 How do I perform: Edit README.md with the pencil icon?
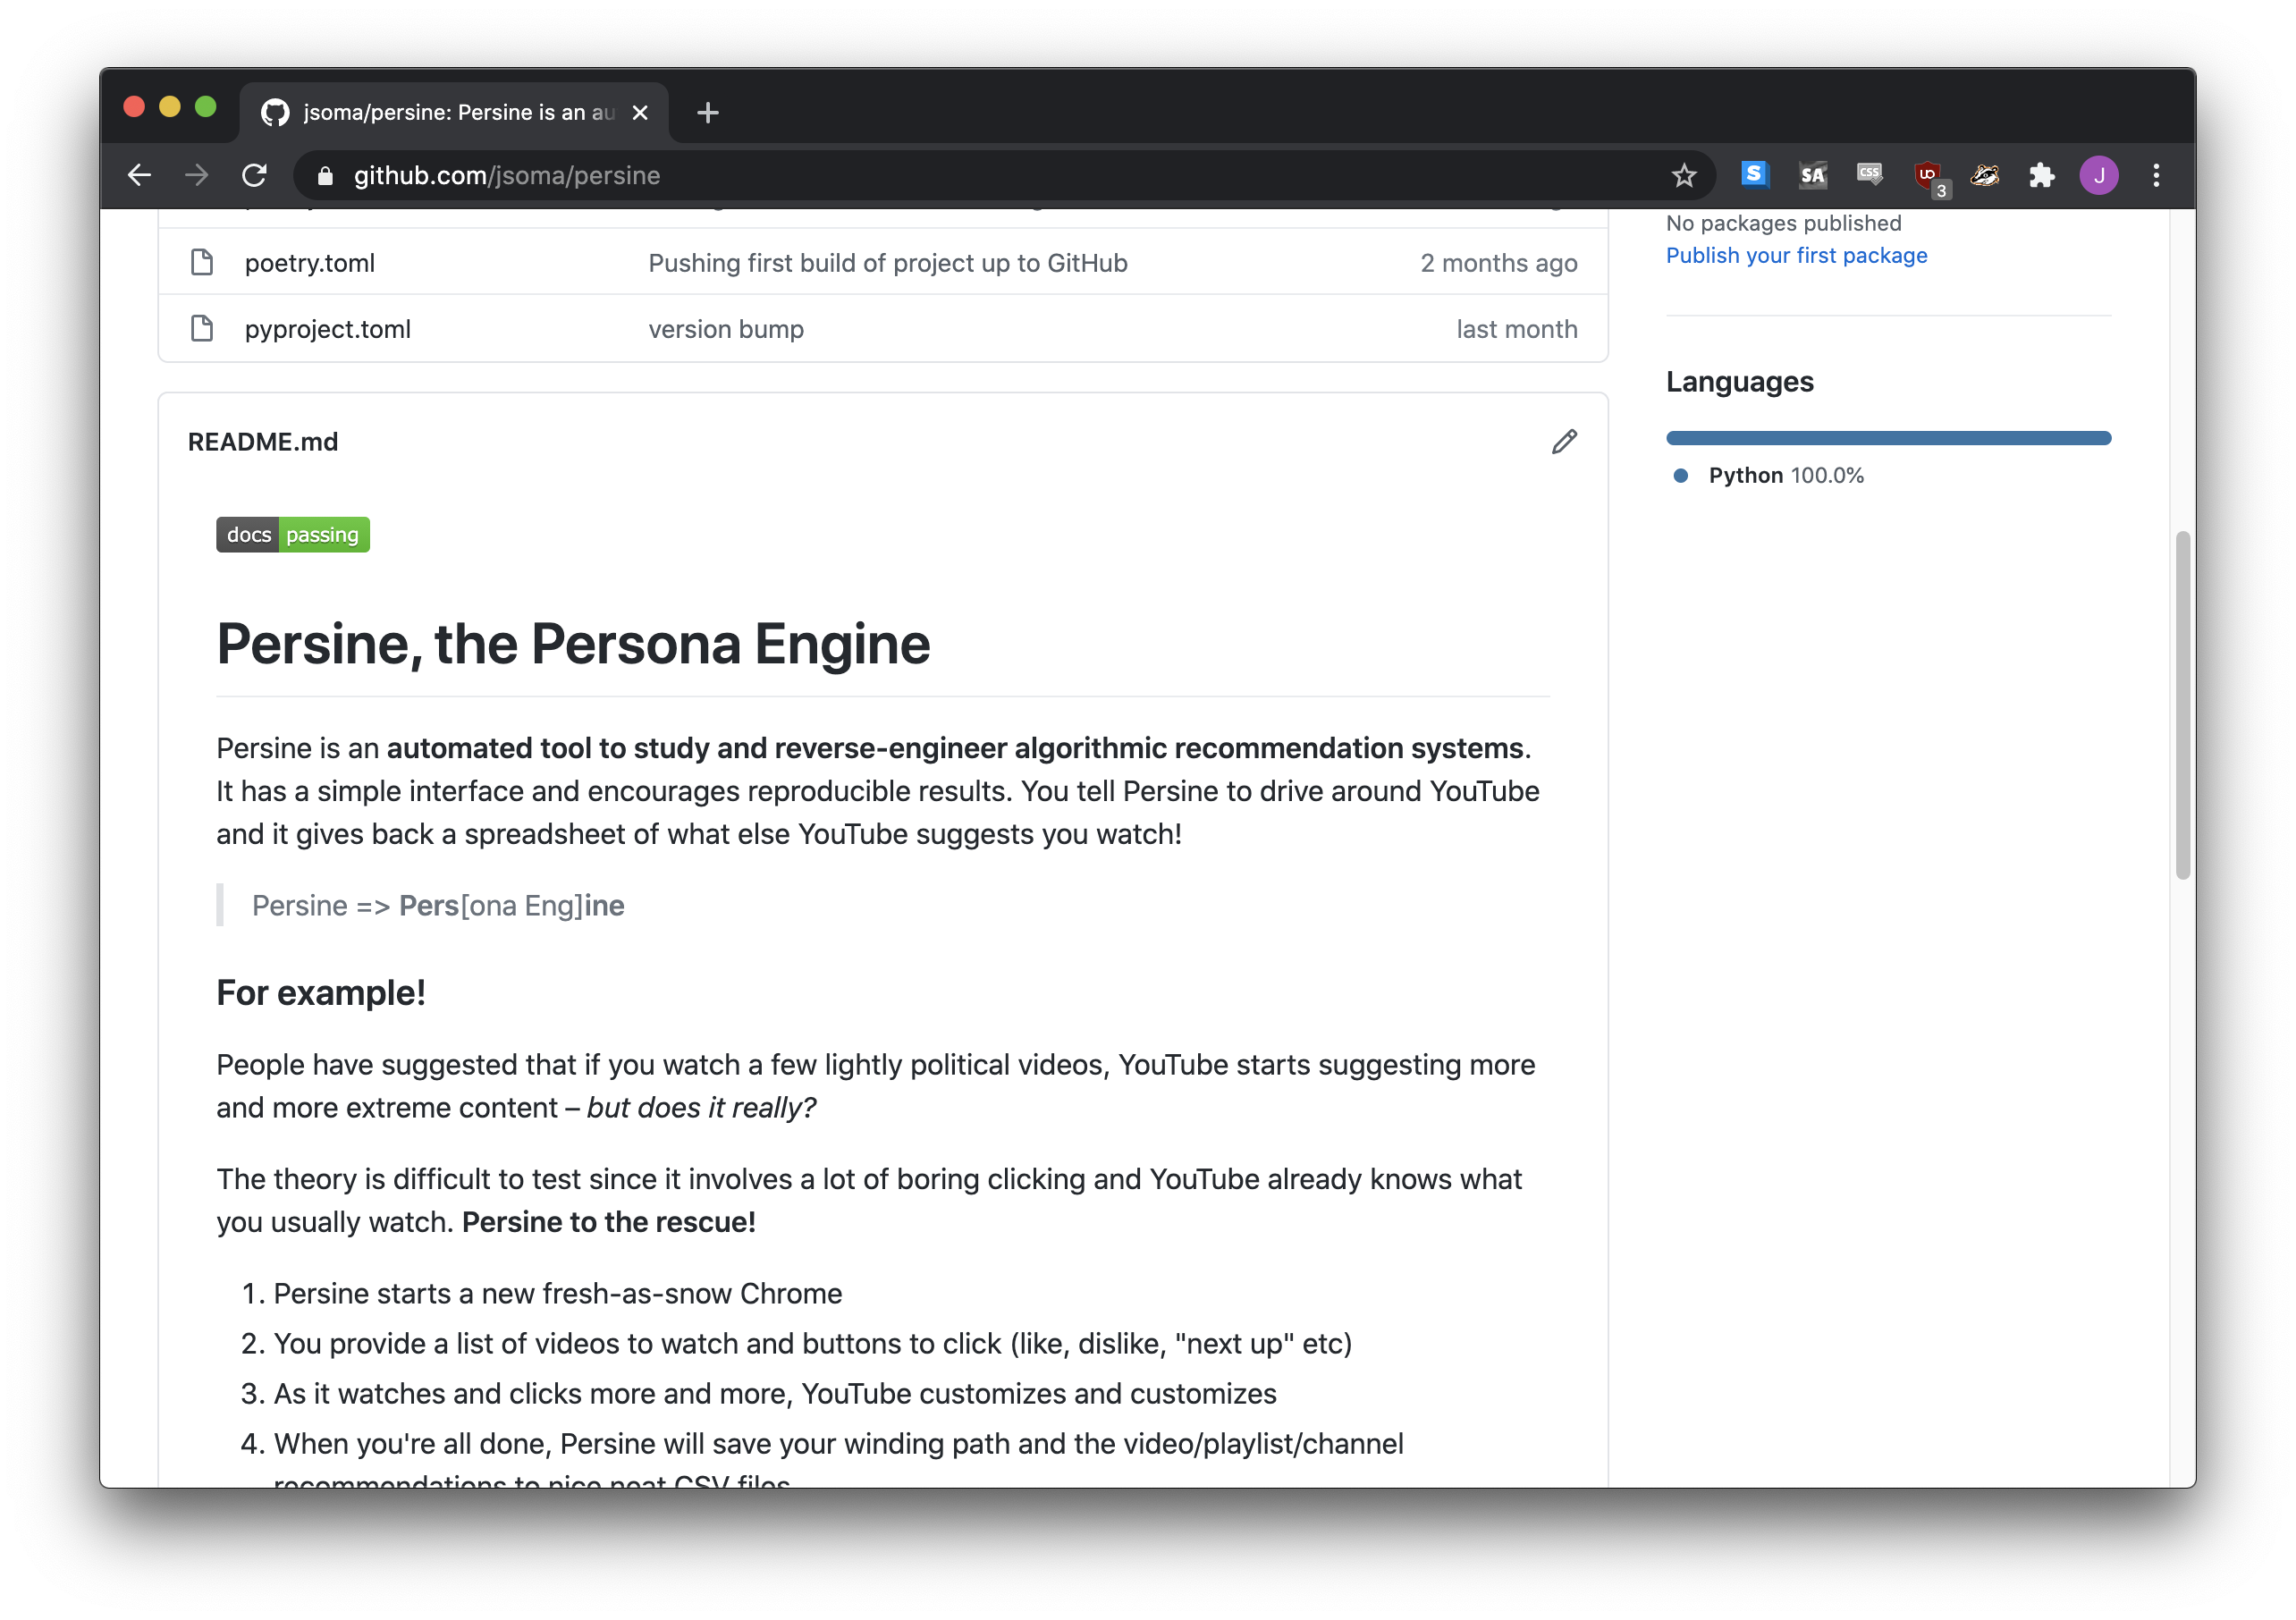1564,441
